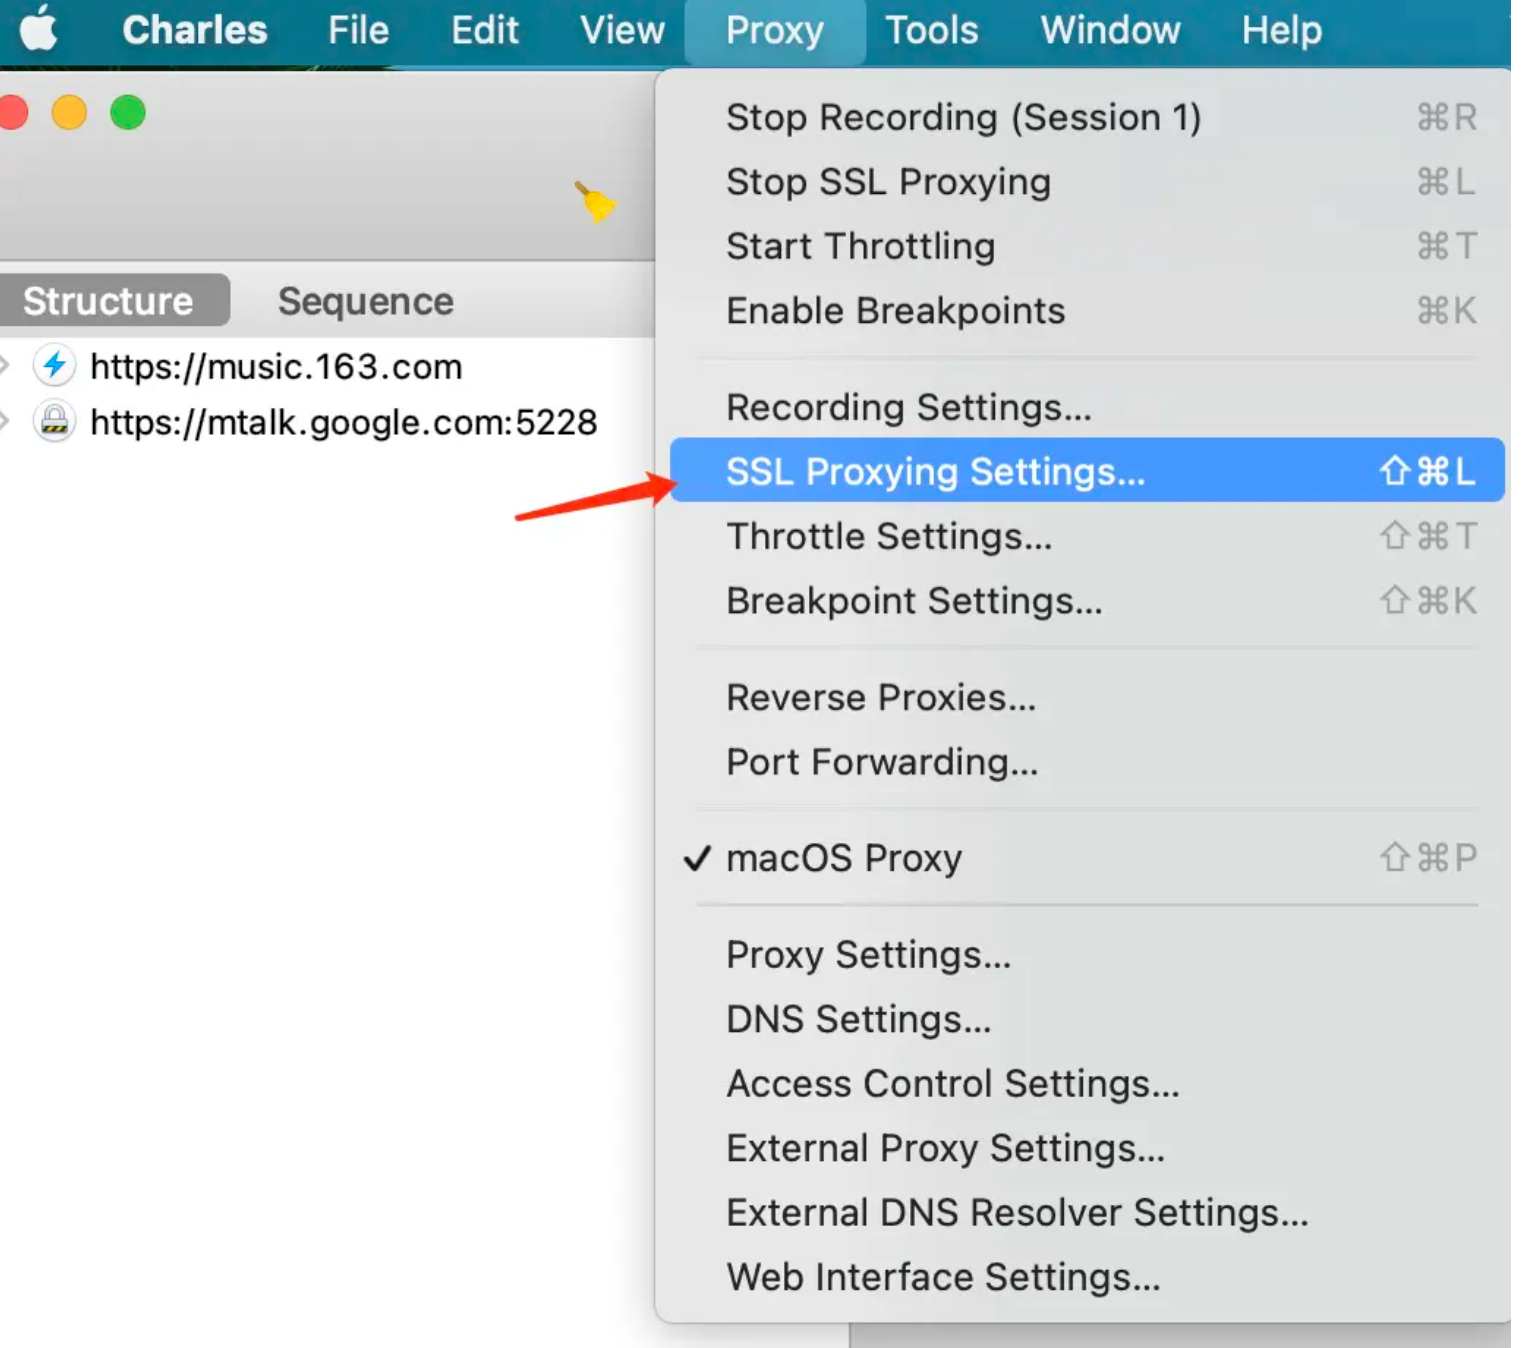The height and width of the screenshot is (1348, 1530).
Task: Open the Tools menu
Action: coord(931,30)
